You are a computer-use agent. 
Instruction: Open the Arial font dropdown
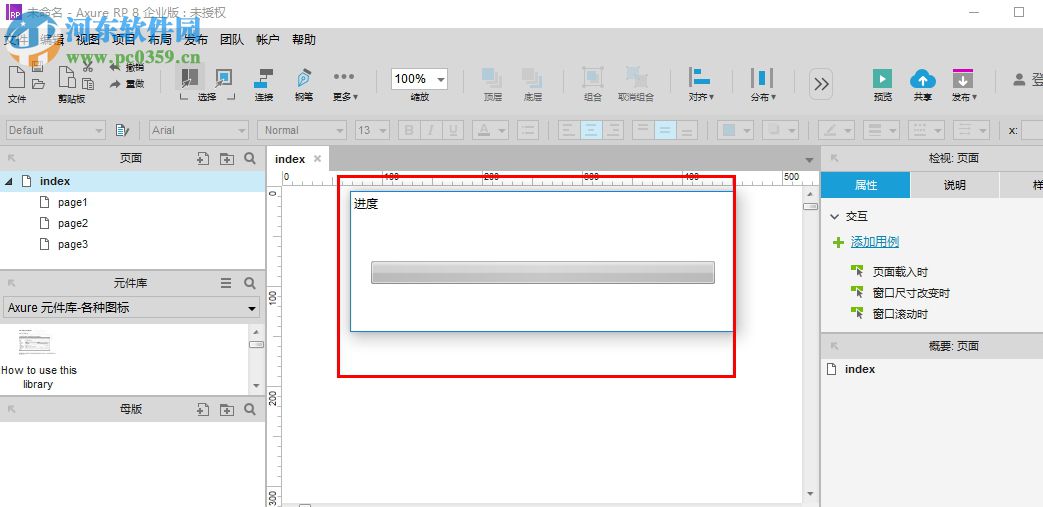[x=199, y=130]
